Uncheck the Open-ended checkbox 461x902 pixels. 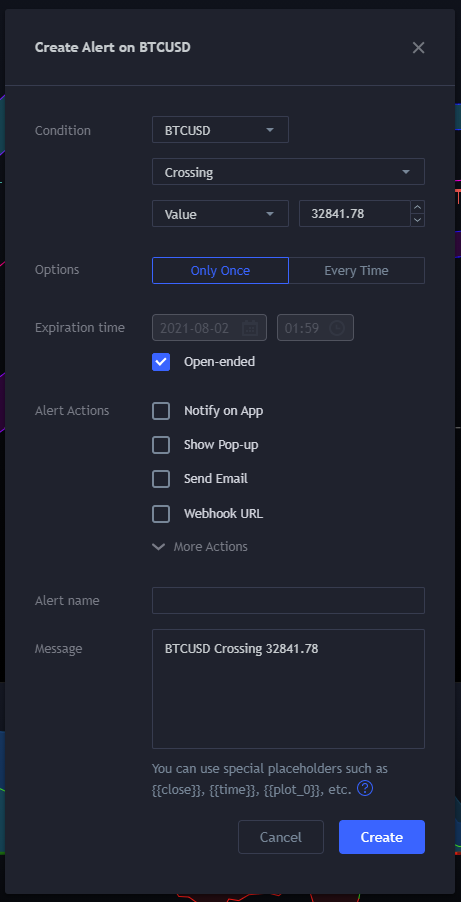coord(161,362)
